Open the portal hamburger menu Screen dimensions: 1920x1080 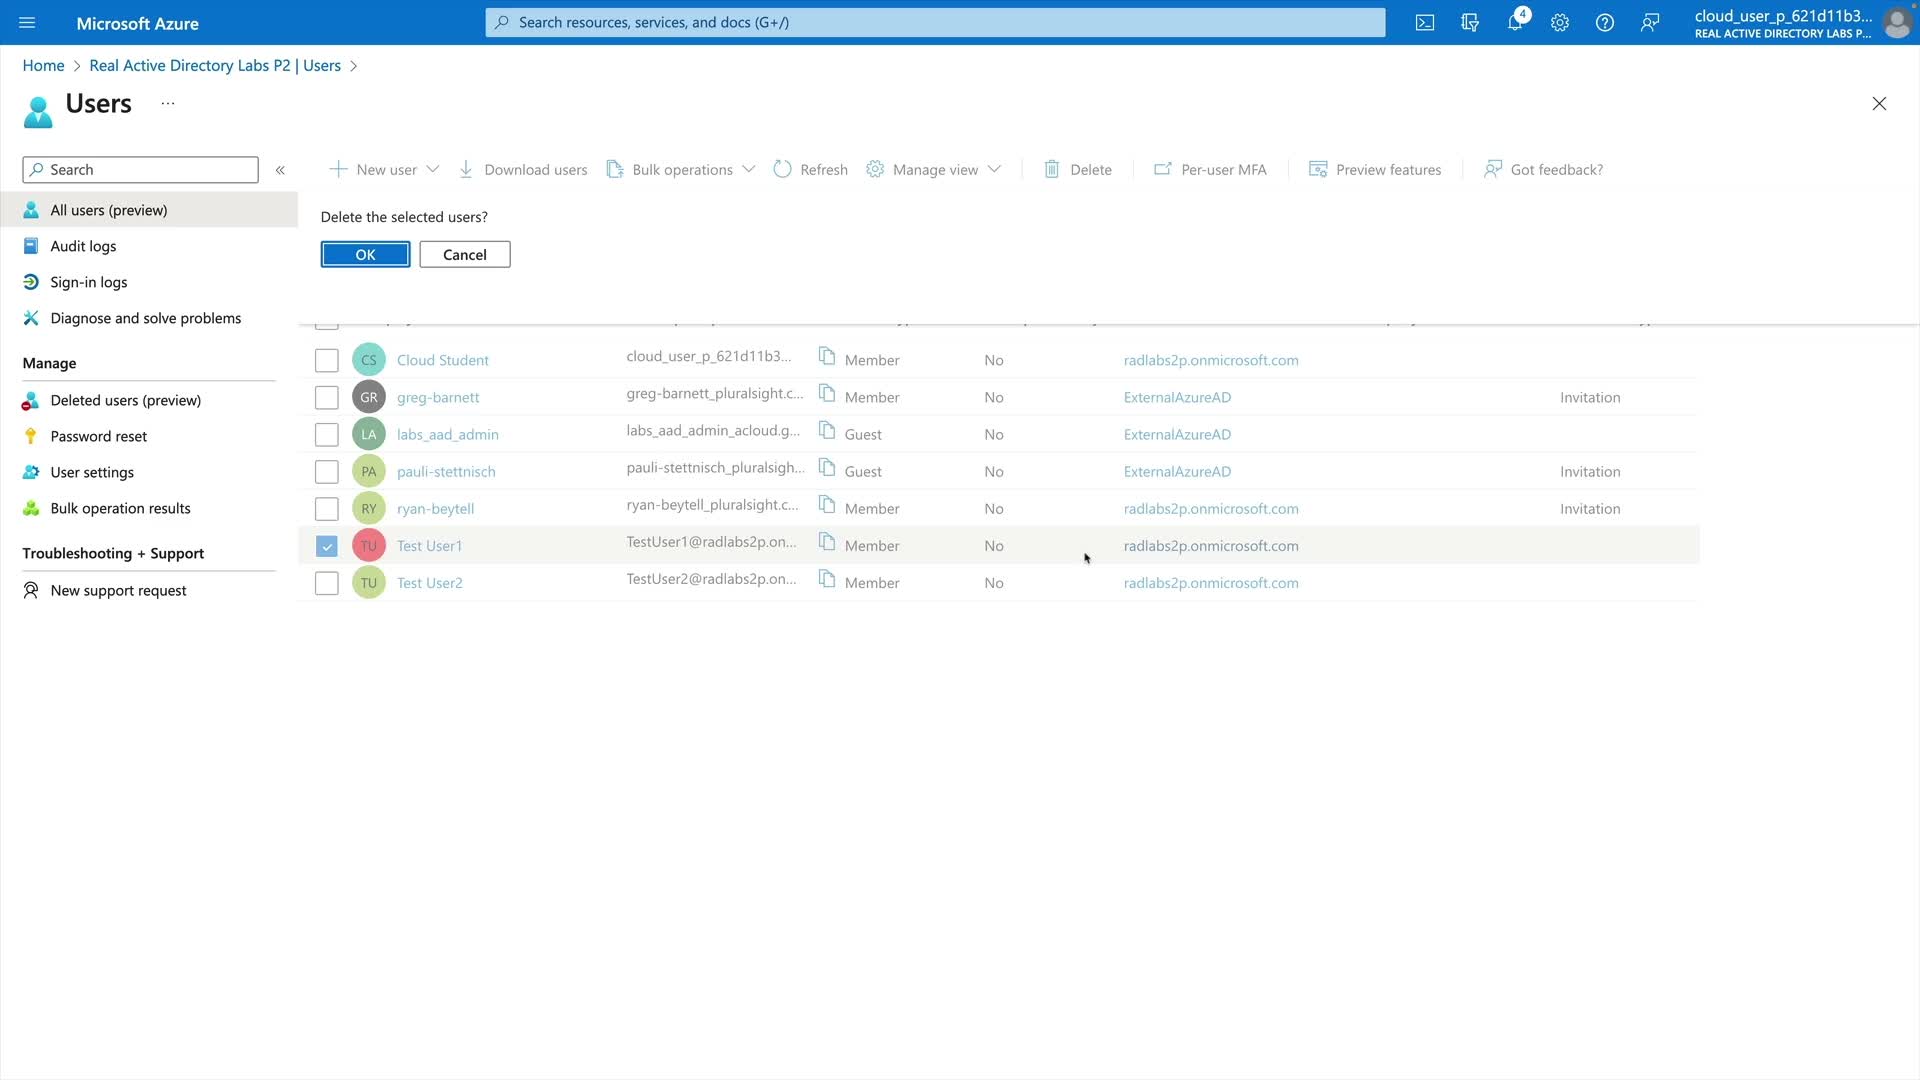27,22
